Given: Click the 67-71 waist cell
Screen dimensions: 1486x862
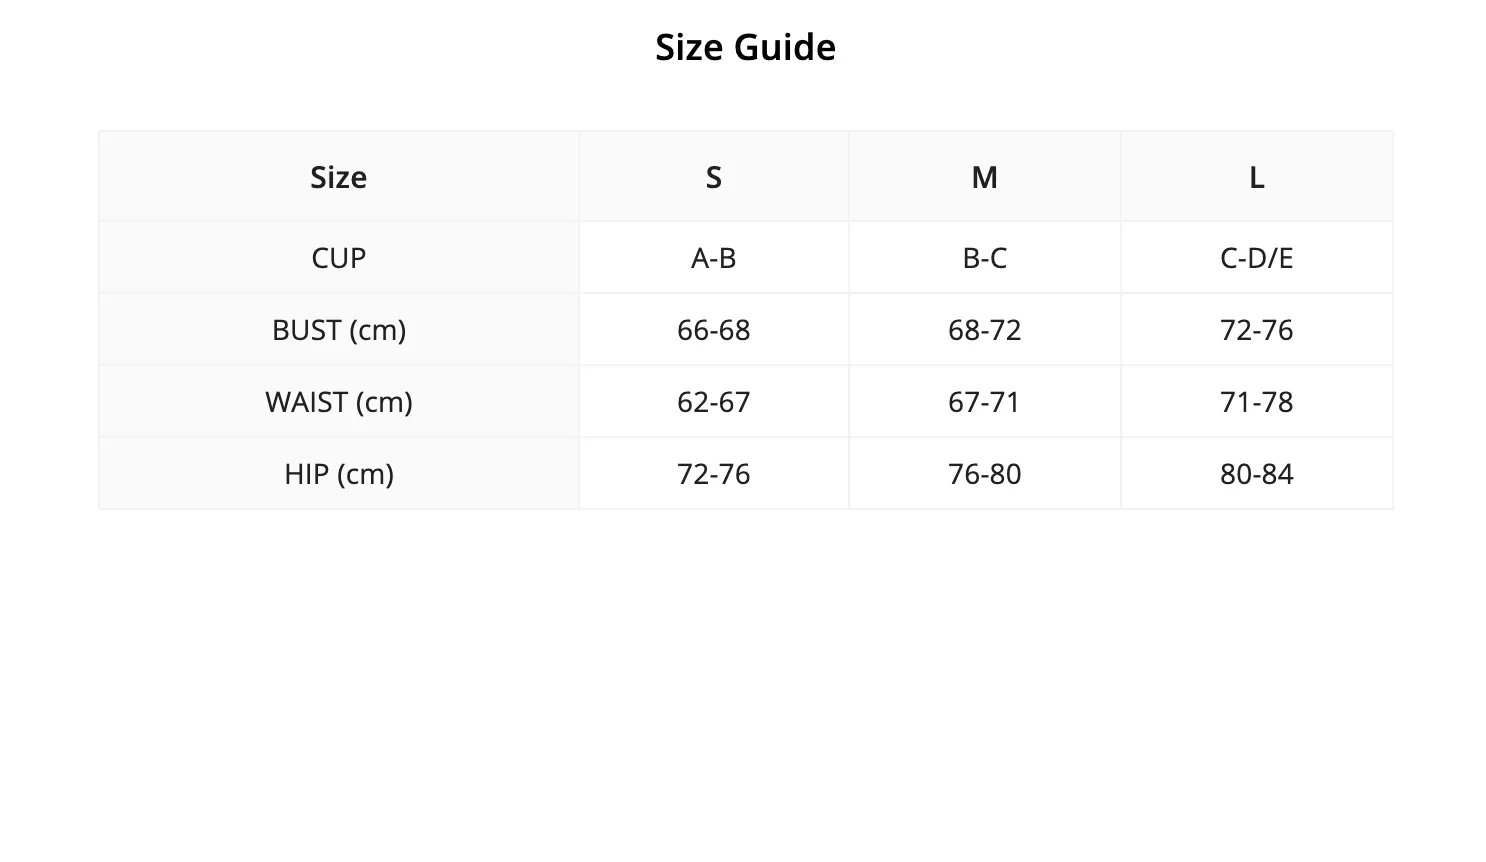Looking at the screenshot, I should click(x=985, y=402).
